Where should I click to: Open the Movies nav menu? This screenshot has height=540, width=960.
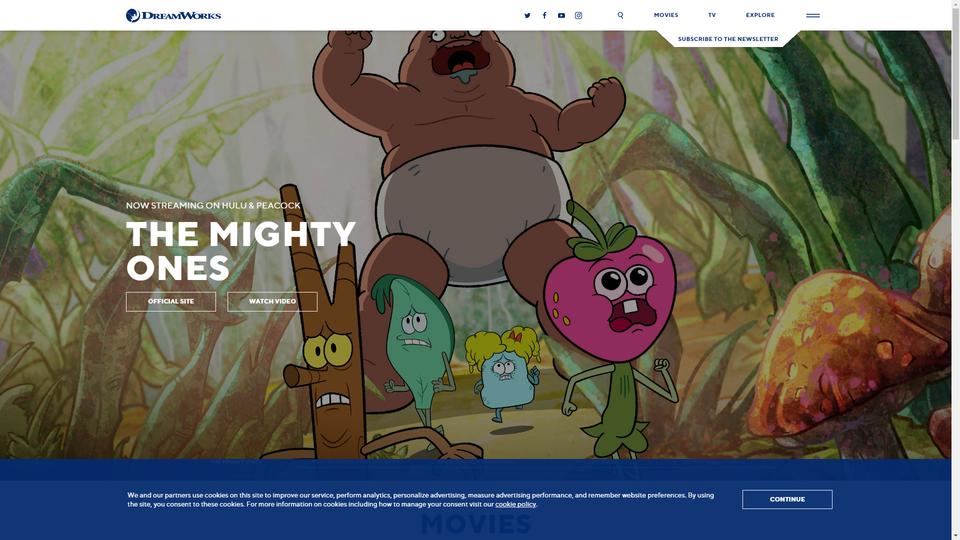[666, 15]
